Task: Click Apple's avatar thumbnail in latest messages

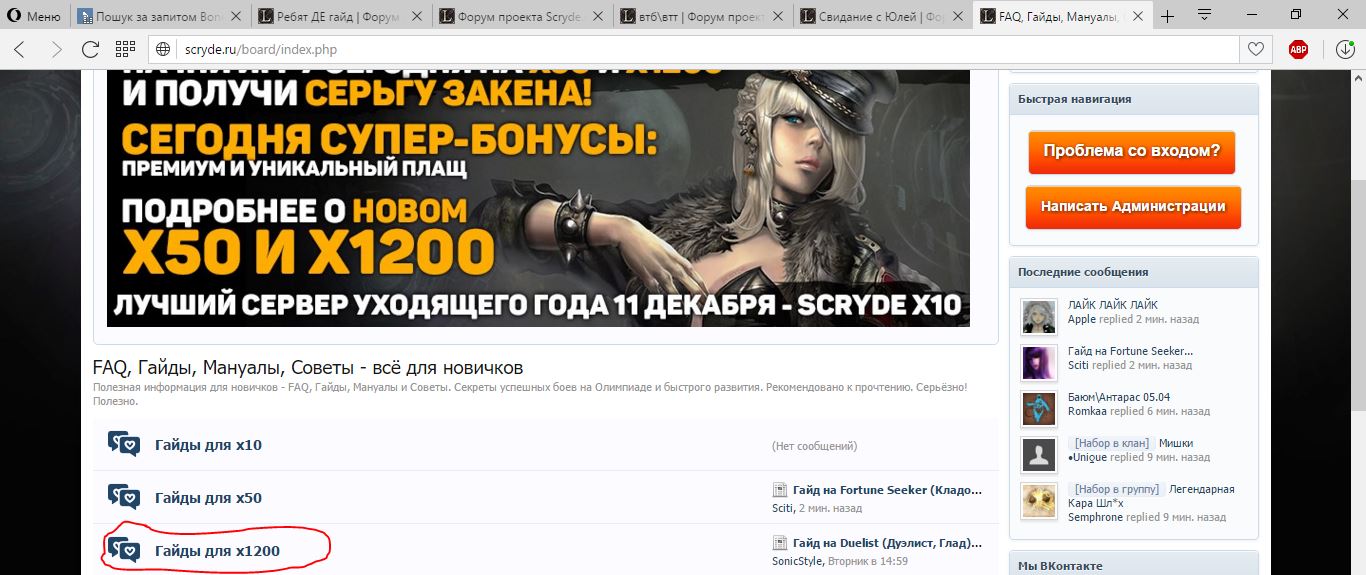Action: point(1039,317)
